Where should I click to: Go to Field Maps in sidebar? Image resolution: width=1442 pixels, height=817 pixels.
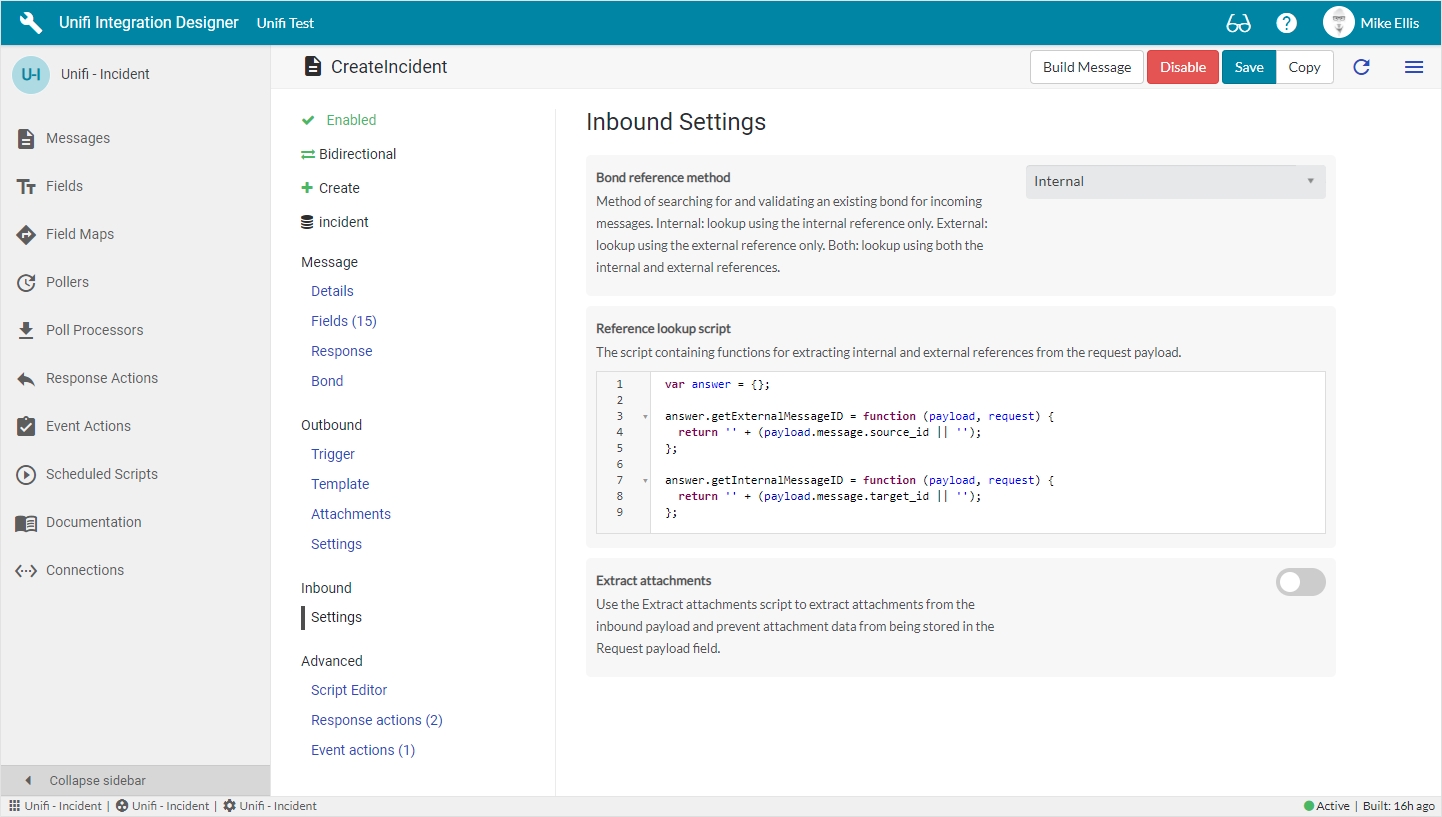(x=79, y=234)
